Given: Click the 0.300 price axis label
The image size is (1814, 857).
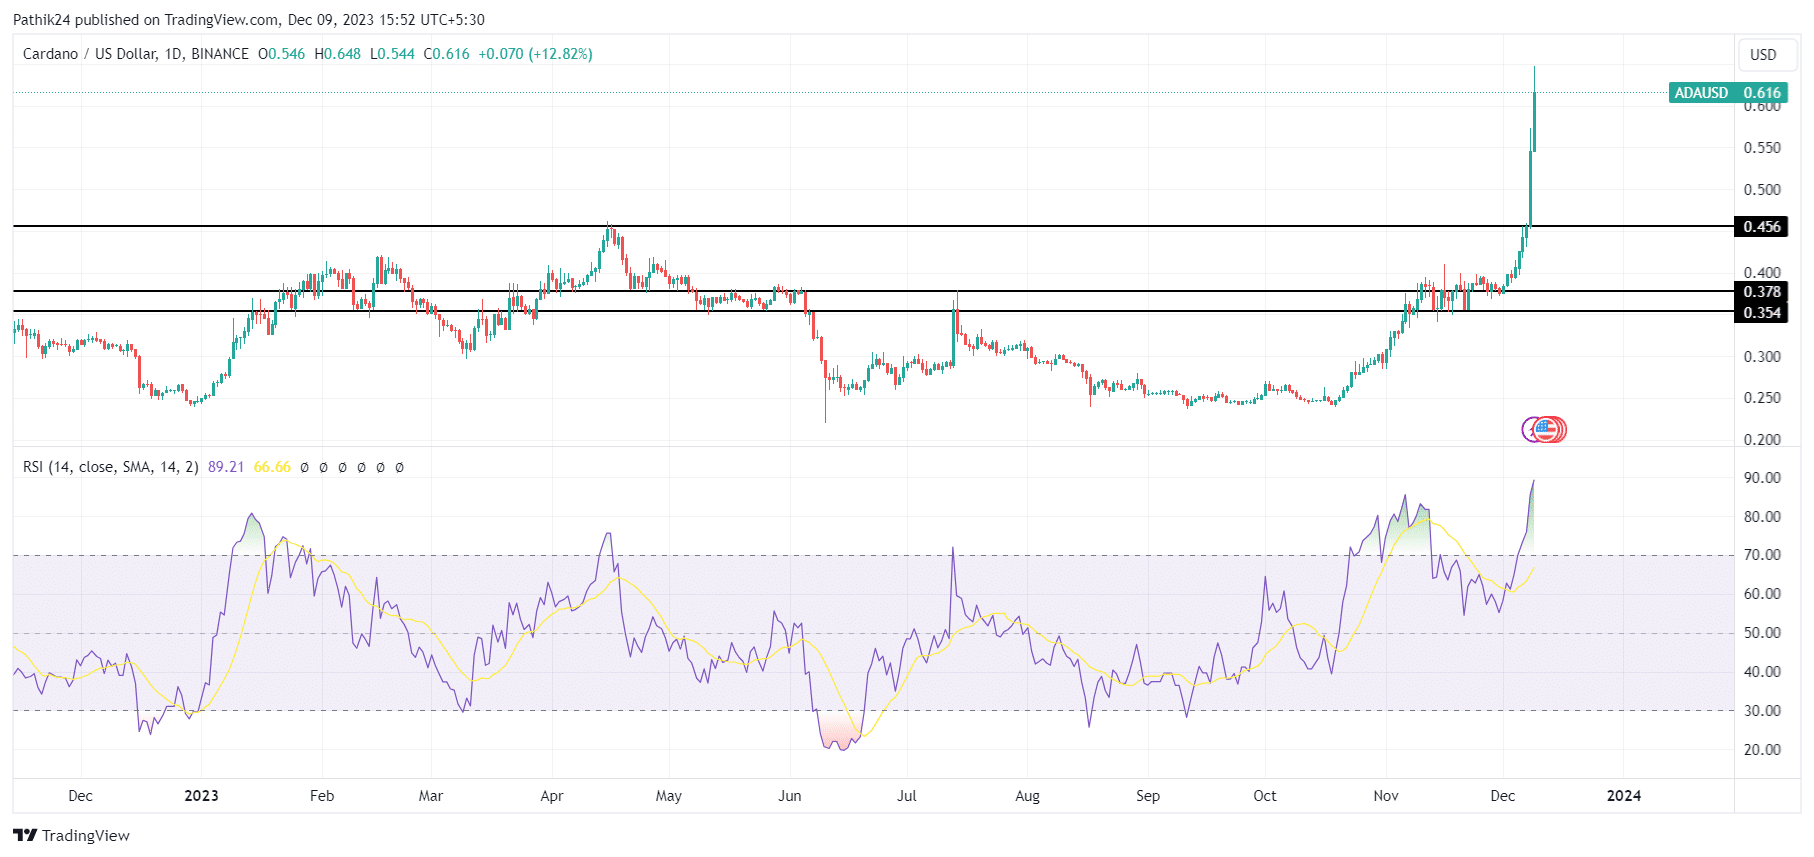Looking at the screenshot, I should pos(1762,357).
